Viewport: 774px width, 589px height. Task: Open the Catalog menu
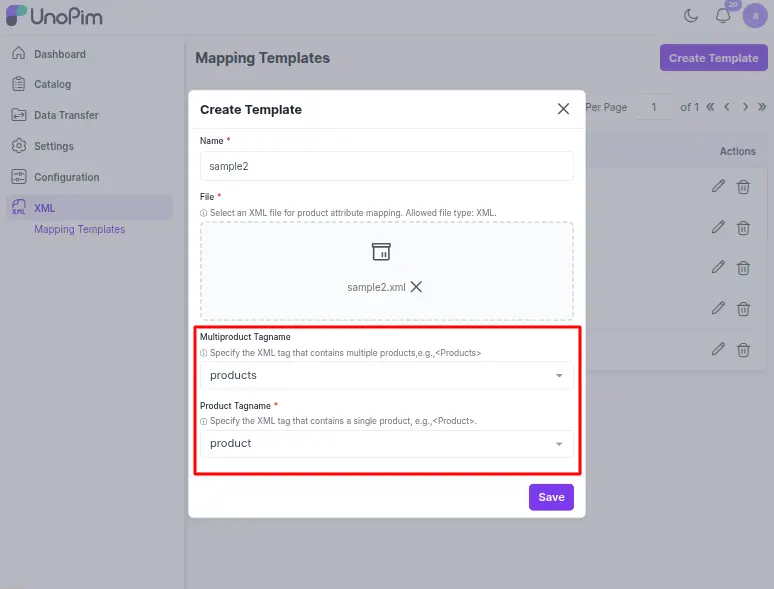tap(52, 85)
